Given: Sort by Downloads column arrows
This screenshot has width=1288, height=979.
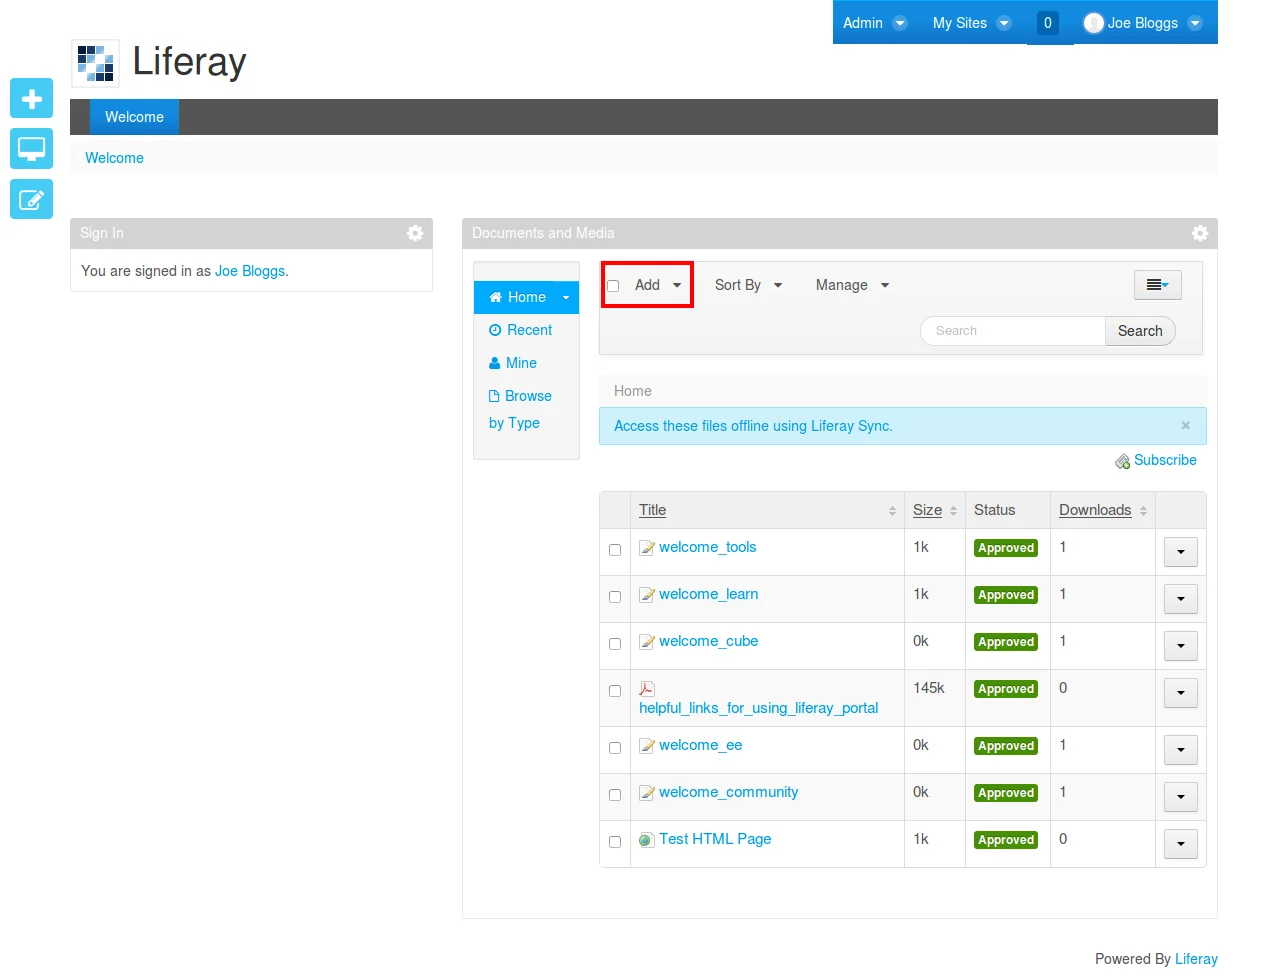Looking at the screenshot, I should [x=1143, y=511].
